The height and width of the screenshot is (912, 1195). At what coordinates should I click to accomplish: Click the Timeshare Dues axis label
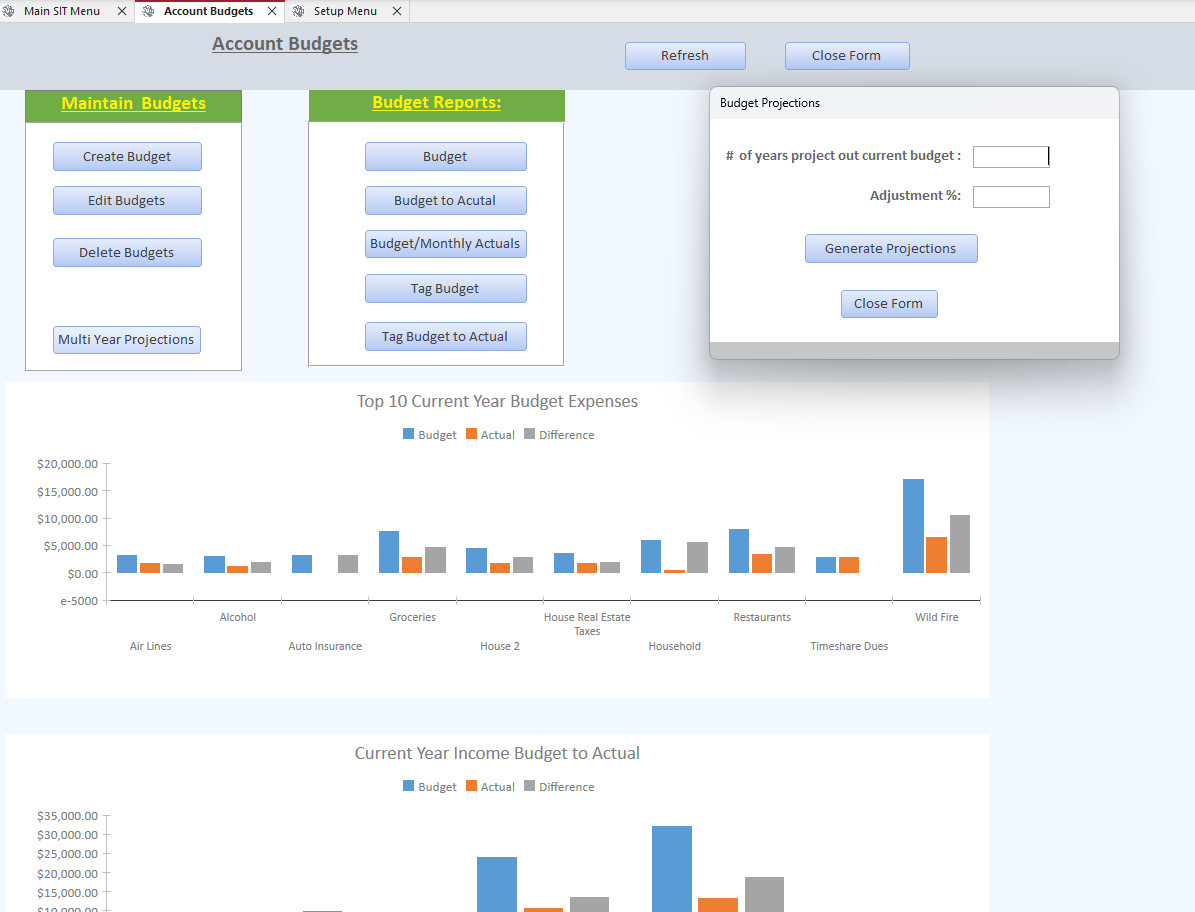pyautogui.click(x=849, y=646)
